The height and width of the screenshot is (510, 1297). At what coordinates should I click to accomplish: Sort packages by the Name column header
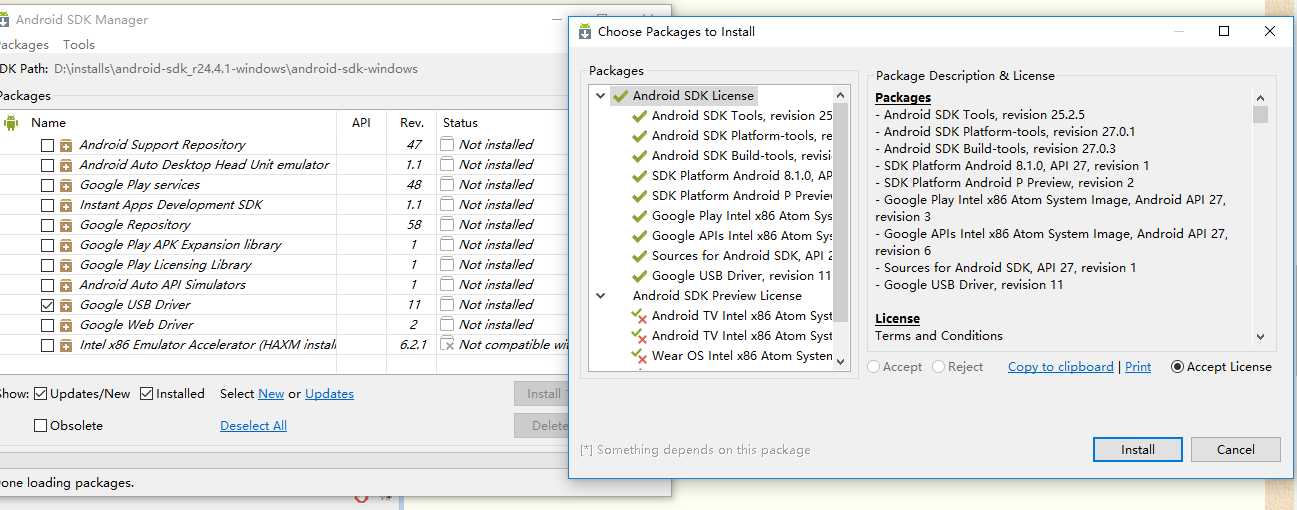coord(48,123)
